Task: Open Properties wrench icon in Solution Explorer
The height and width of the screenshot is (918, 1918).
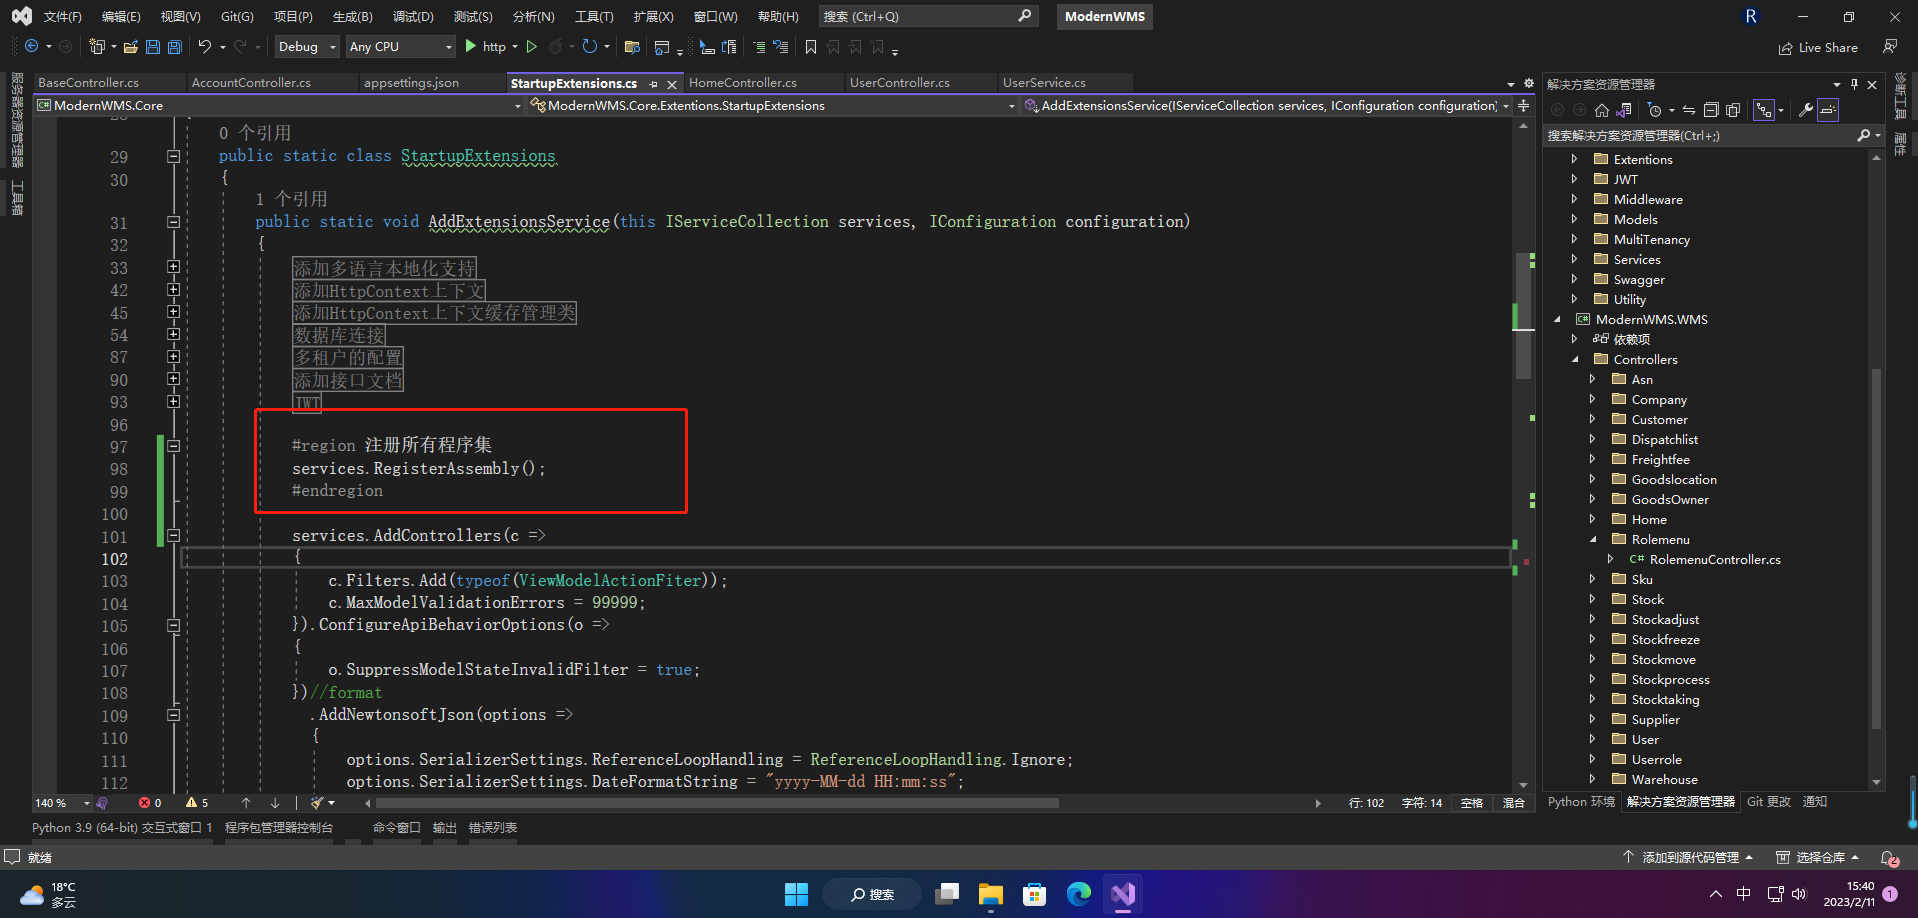Action: click(x=1806, y=110)
